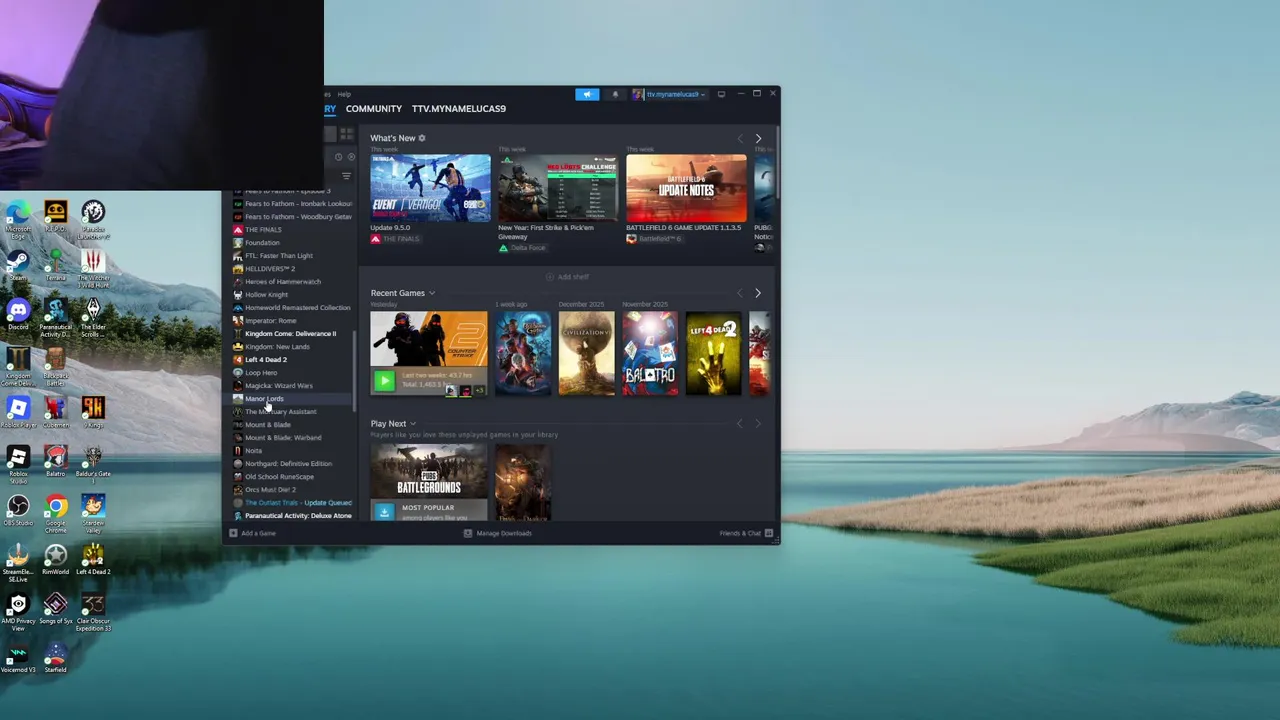Viewport: 1280px width, 720px height.
Task: Open Balatro recent game cover
Action: pyautogui.click(x=650, y=353)
